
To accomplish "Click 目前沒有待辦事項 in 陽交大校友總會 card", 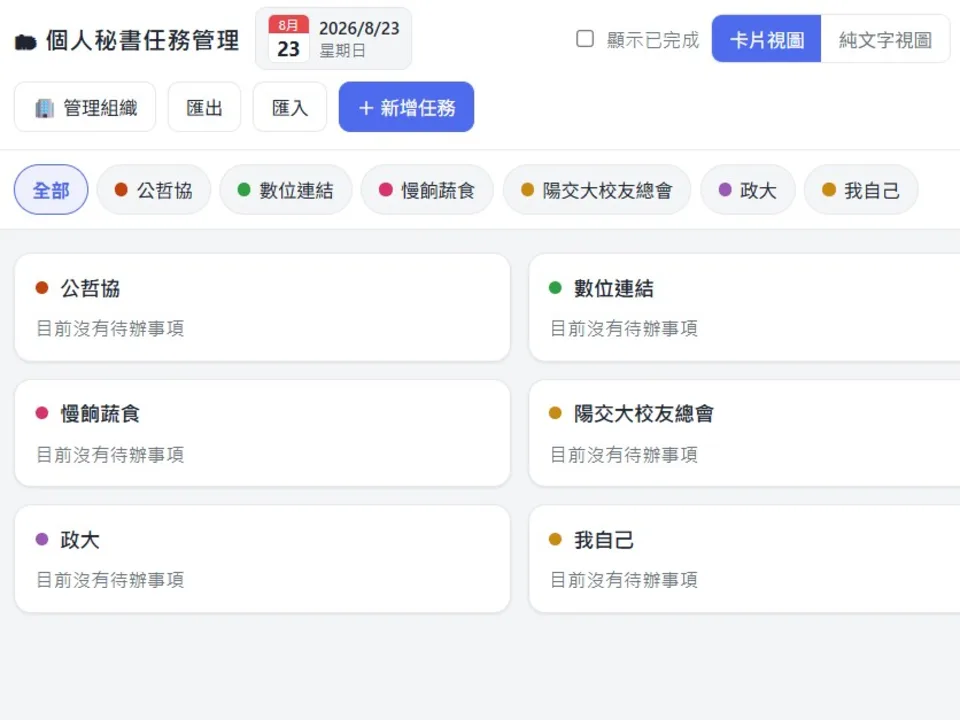I will (x=624, y=455).
